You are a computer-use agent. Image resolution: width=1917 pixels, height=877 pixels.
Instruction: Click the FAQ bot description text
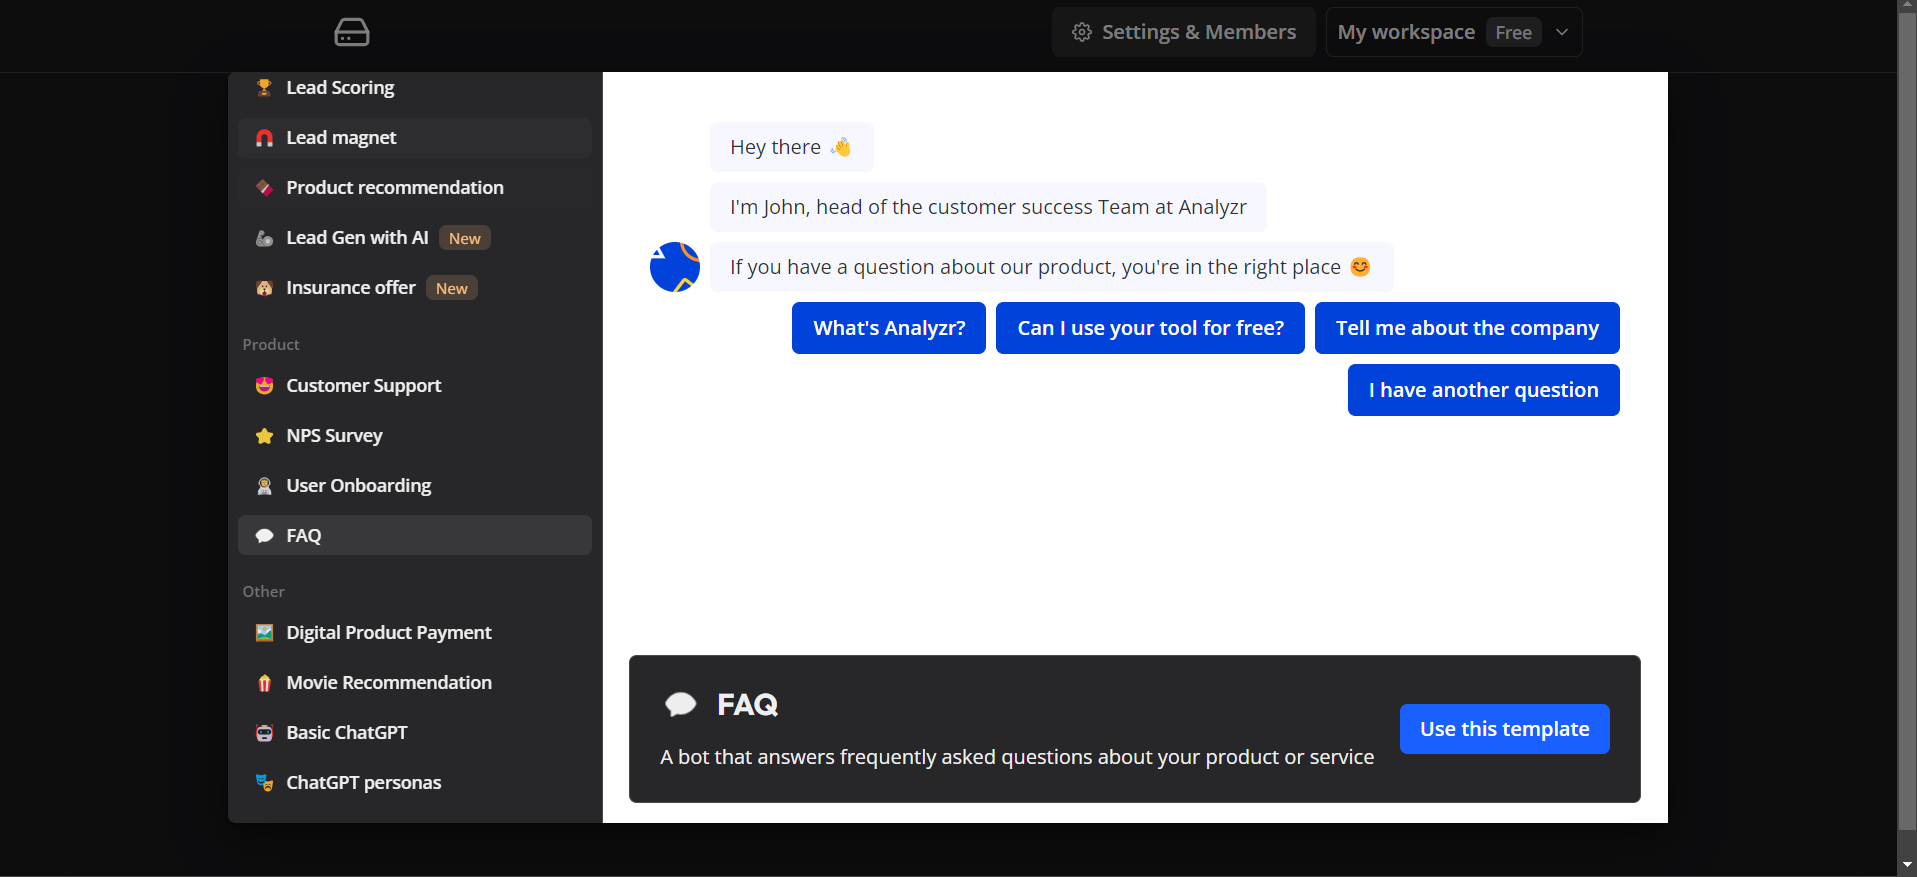pyautogui.click(x=1017, y=757)
